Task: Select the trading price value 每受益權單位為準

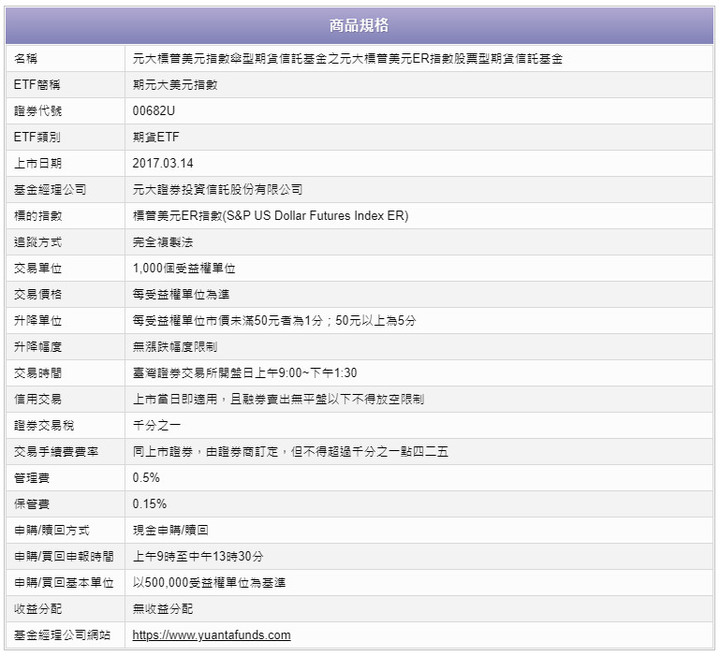Action: tap(181, 294)
